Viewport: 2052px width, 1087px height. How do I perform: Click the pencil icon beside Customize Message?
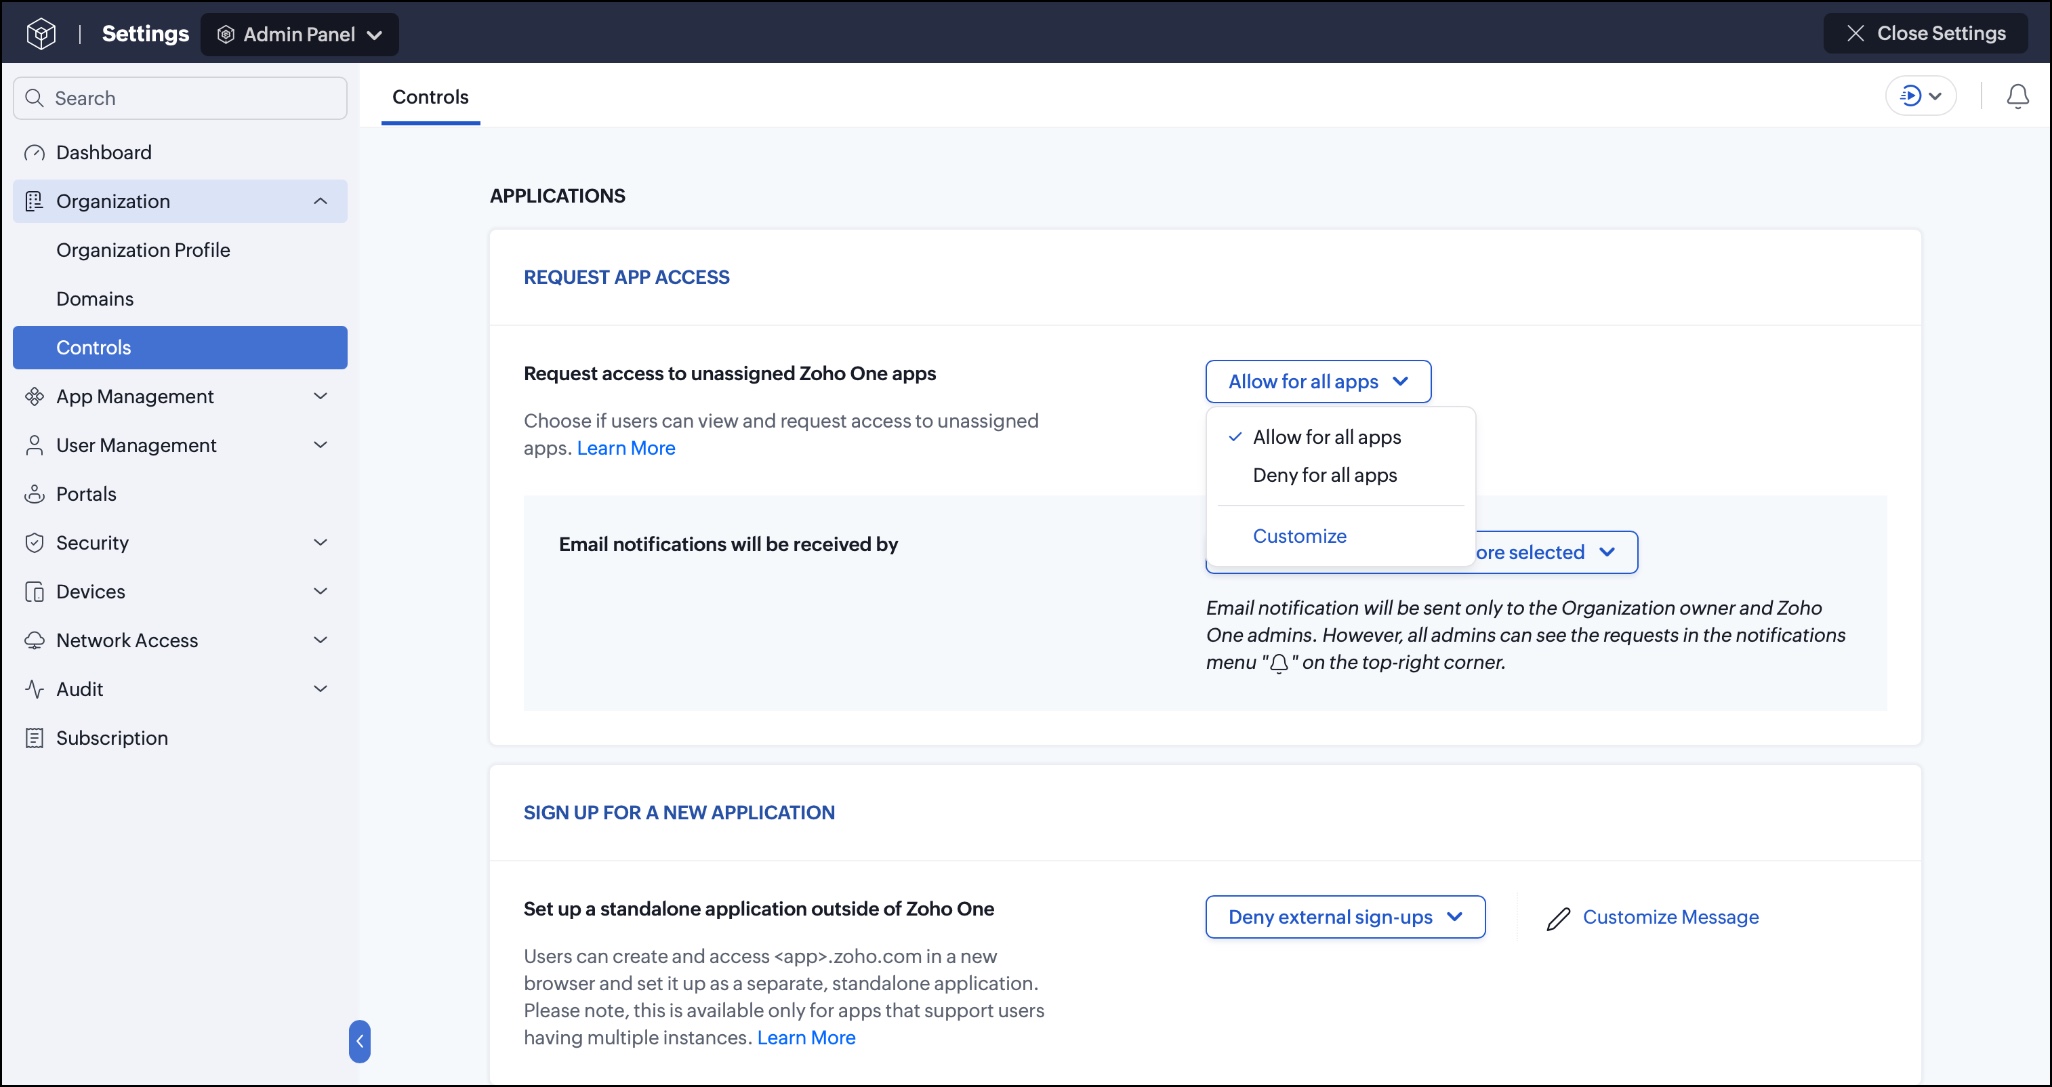pyautogui.click(x=1558, y=918)
